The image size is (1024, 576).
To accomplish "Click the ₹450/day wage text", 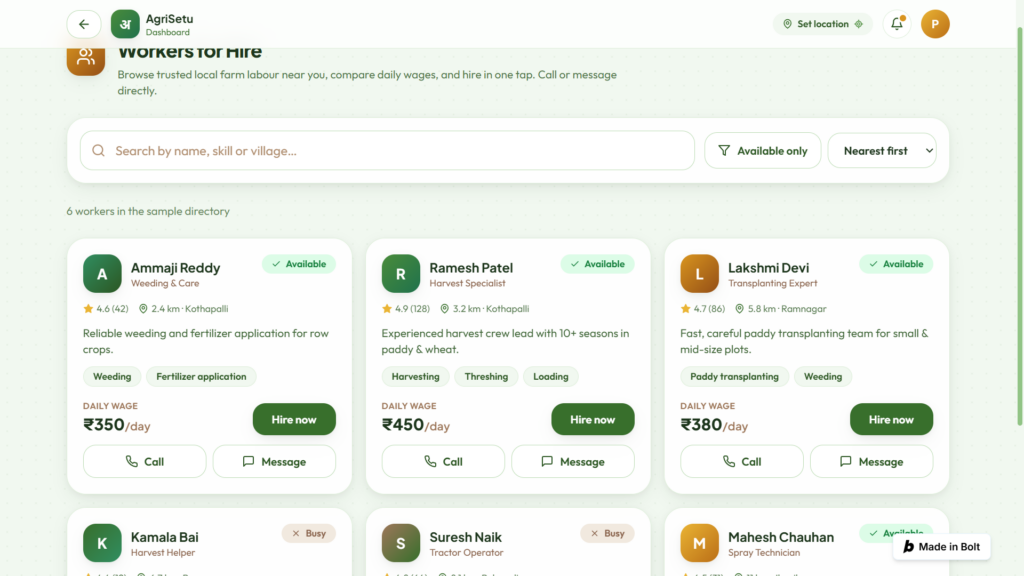I will pos(415,425).
